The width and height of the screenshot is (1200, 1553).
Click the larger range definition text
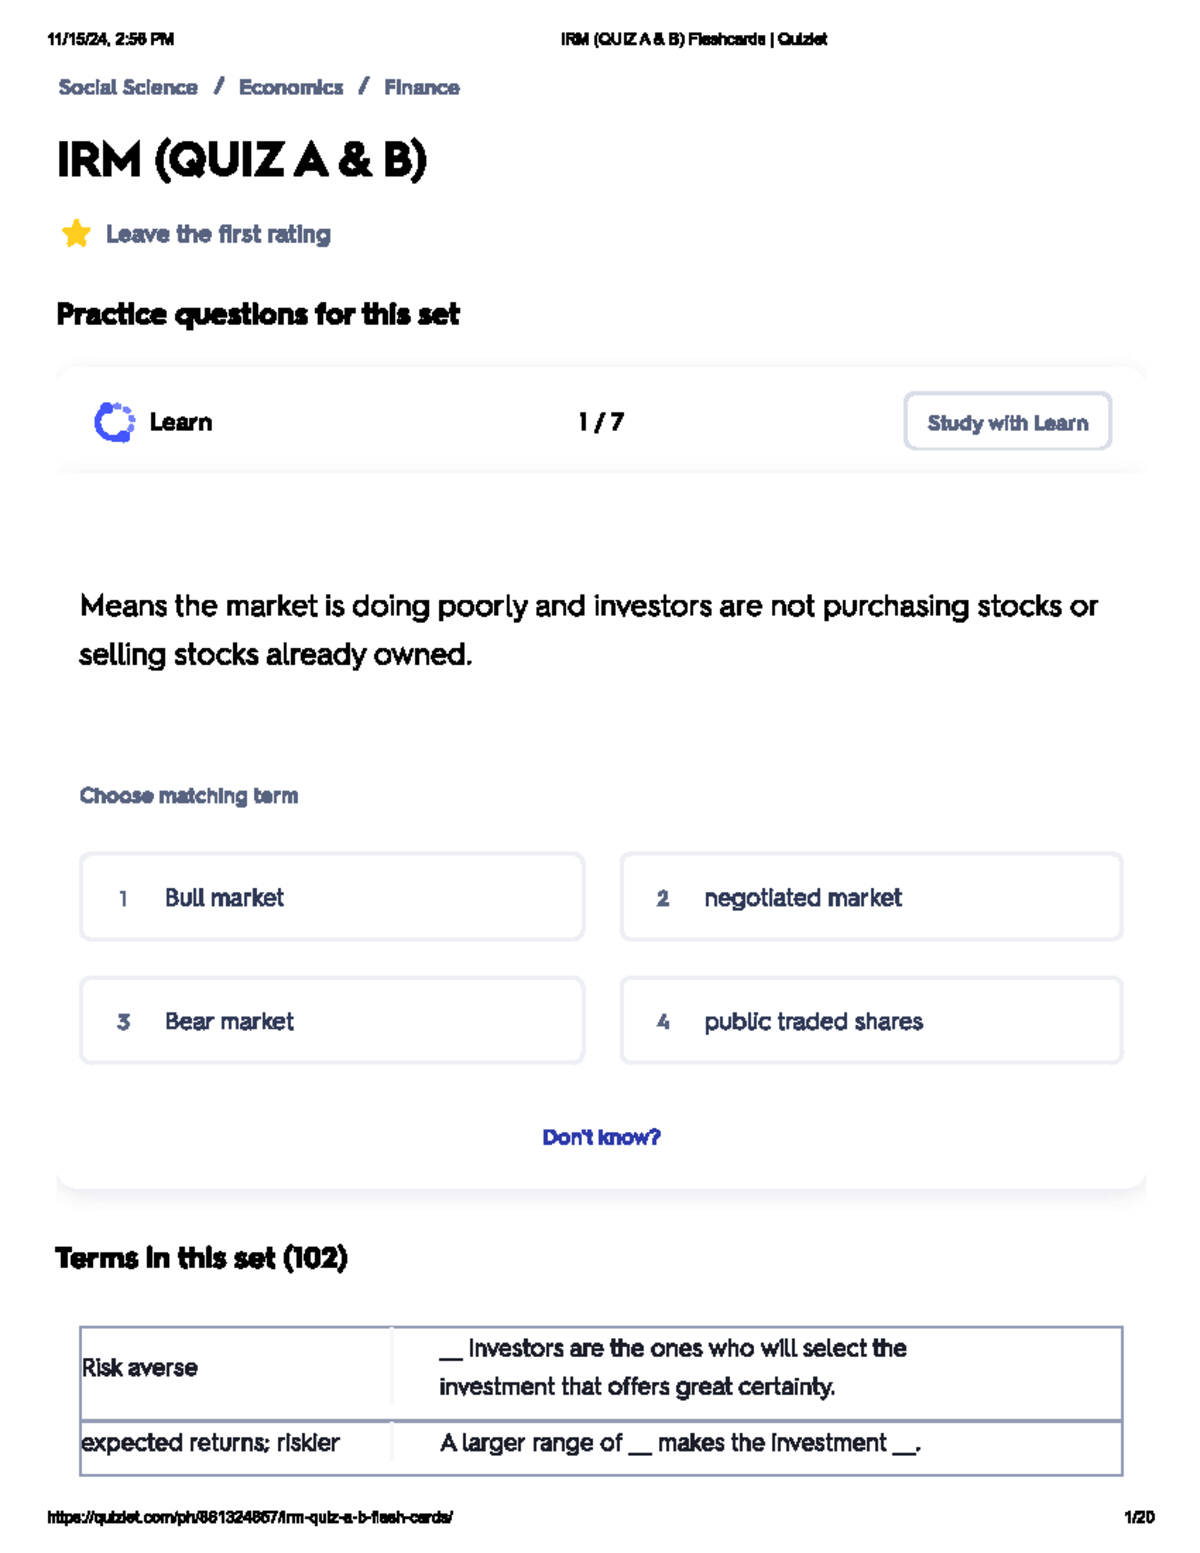(x=680, y=1443)
